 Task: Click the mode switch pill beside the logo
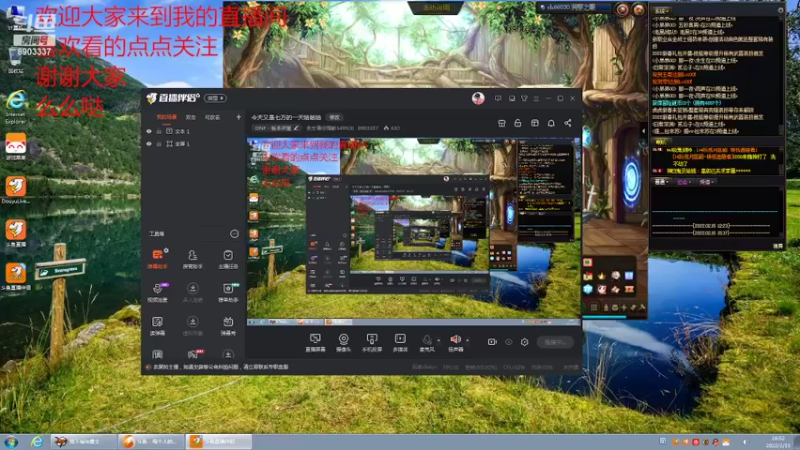coord(215,98)
